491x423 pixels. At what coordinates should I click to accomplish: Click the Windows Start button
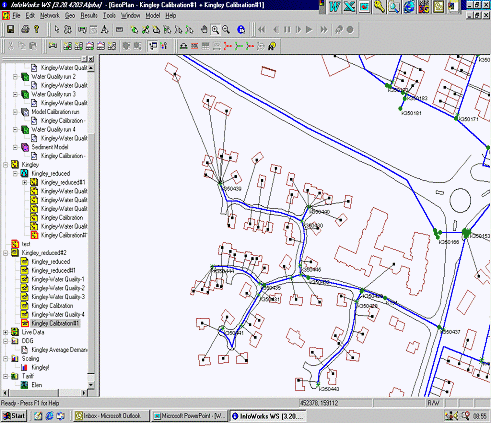click(14, 416)
